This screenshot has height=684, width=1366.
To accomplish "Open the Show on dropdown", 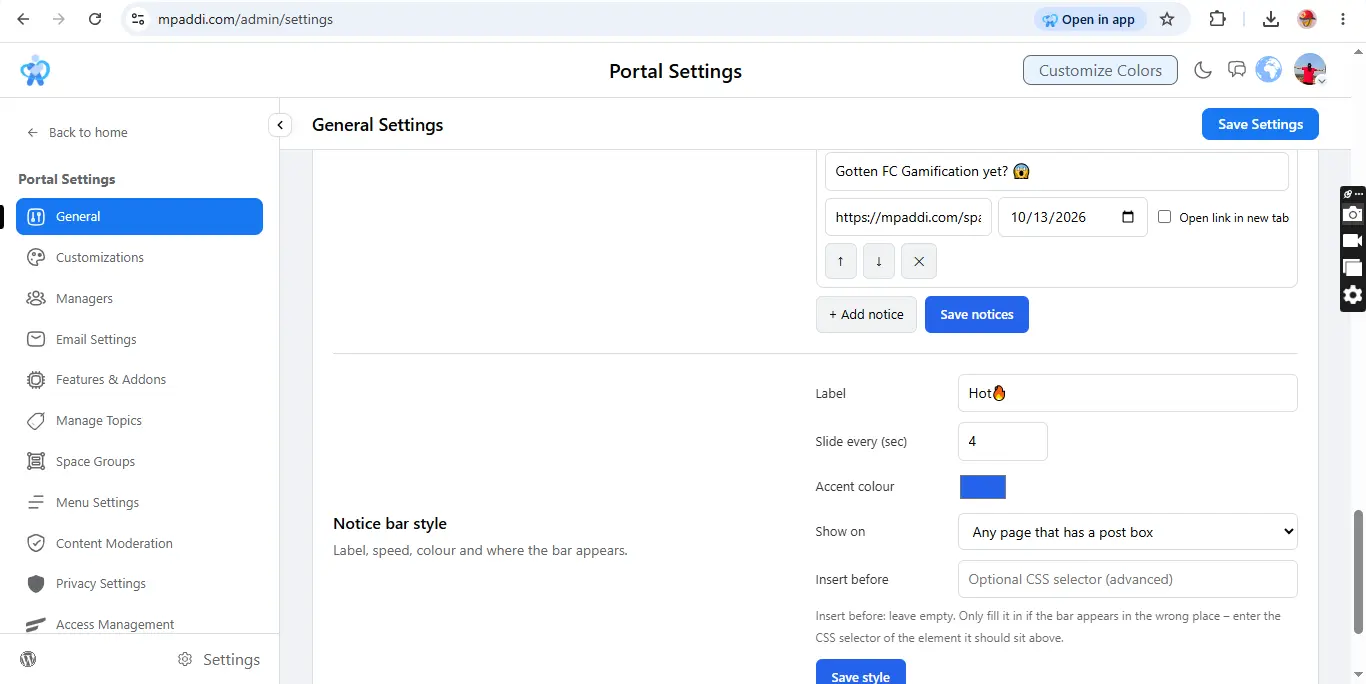I will pos(1127,532).
